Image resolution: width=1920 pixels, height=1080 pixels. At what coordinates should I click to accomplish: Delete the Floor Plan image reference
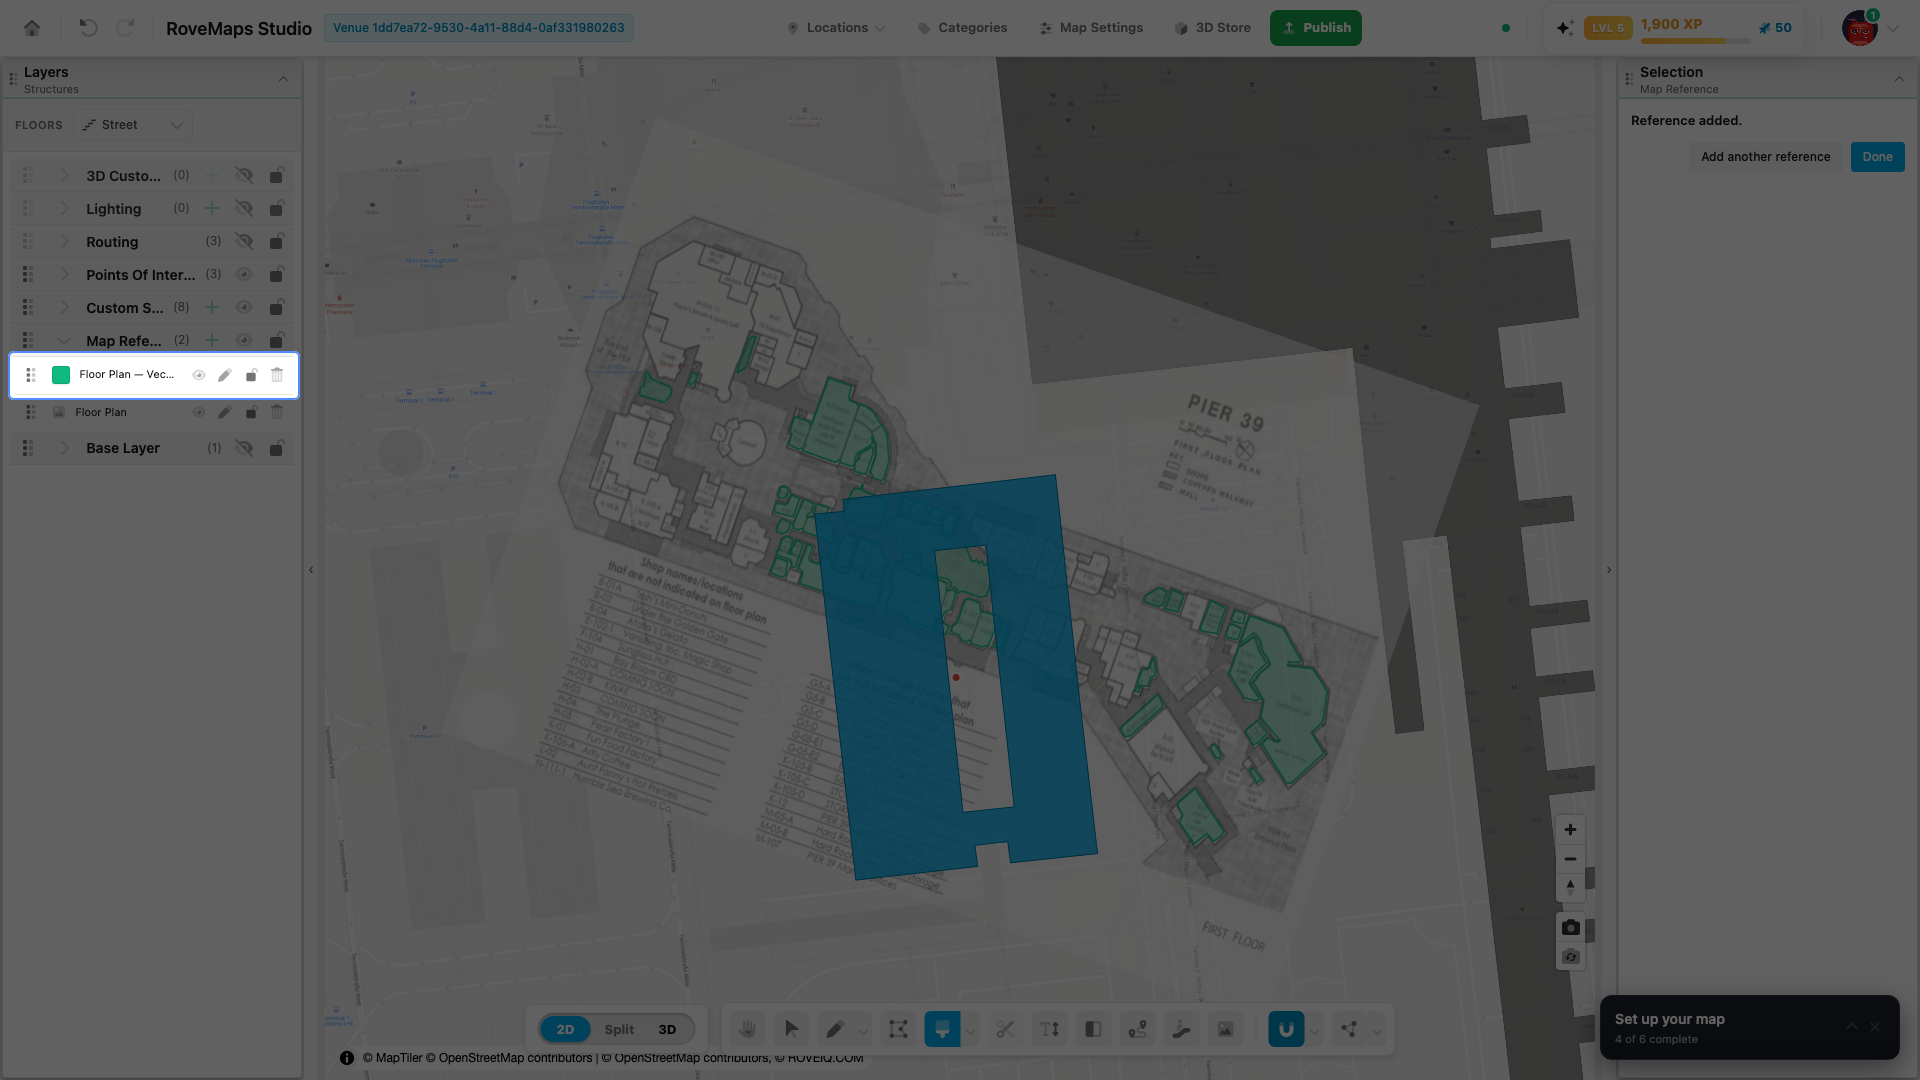point(277,412)
